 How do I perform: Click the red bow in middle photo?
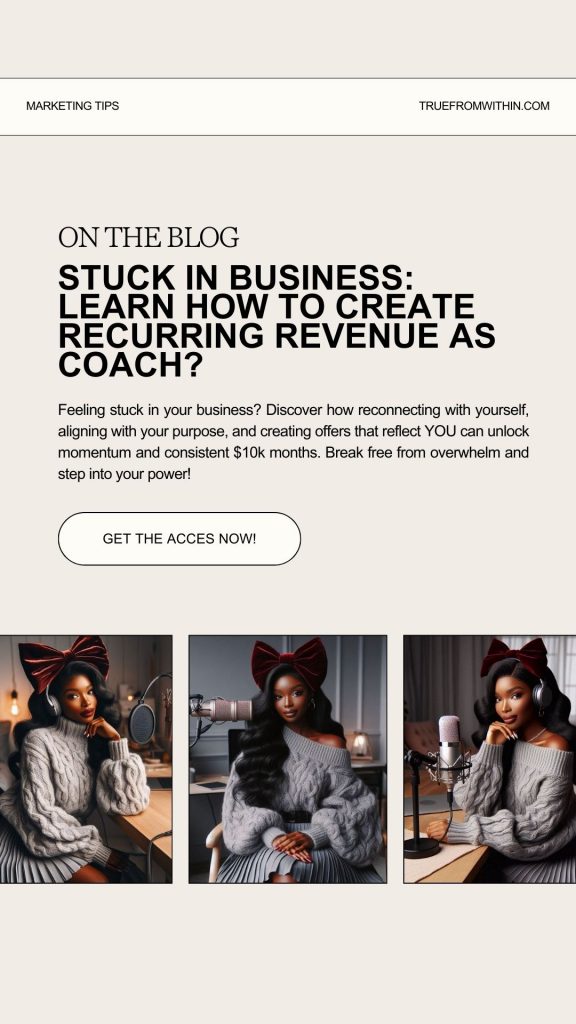(x=289, y=660)
